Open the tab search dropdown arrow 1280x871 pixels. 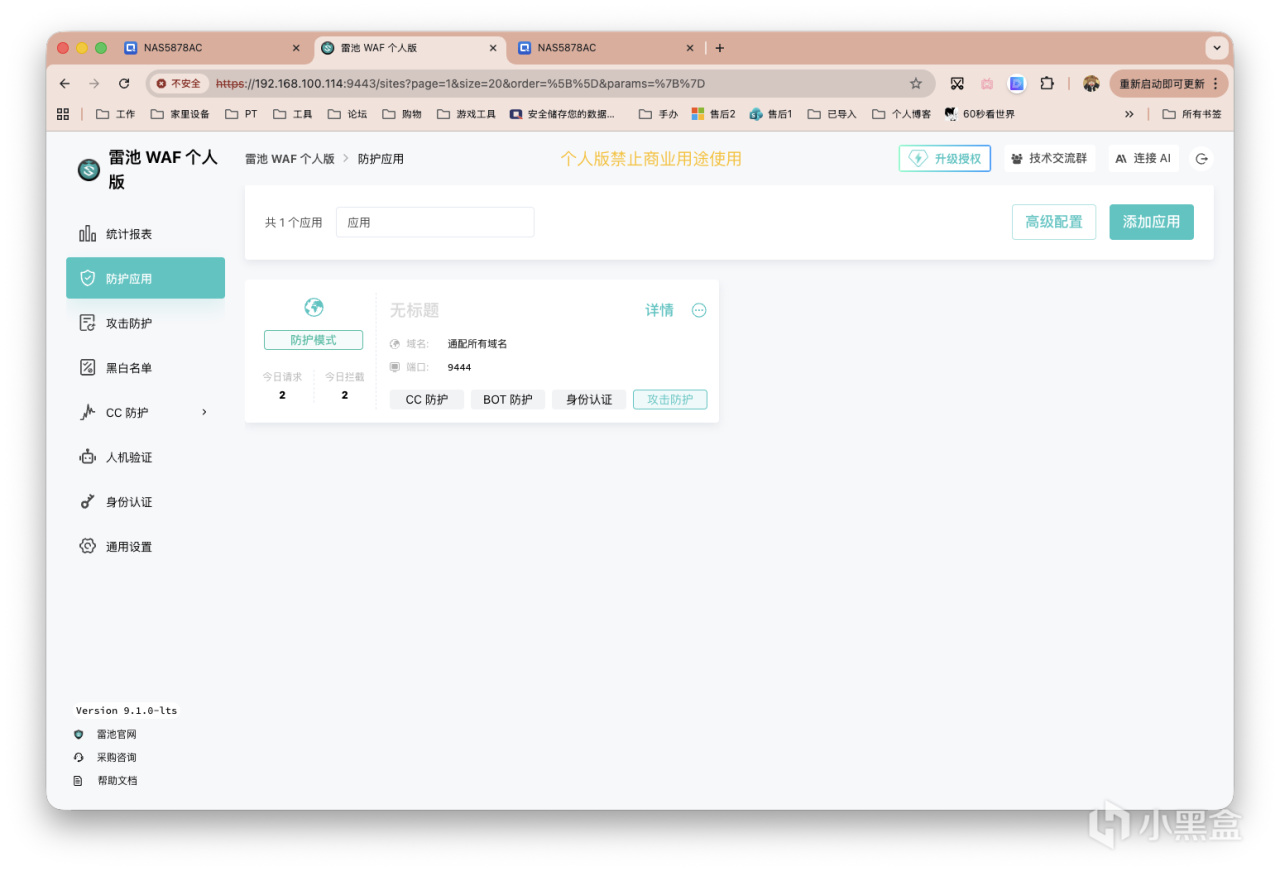pyautogui.click(x=1217, y=48)
